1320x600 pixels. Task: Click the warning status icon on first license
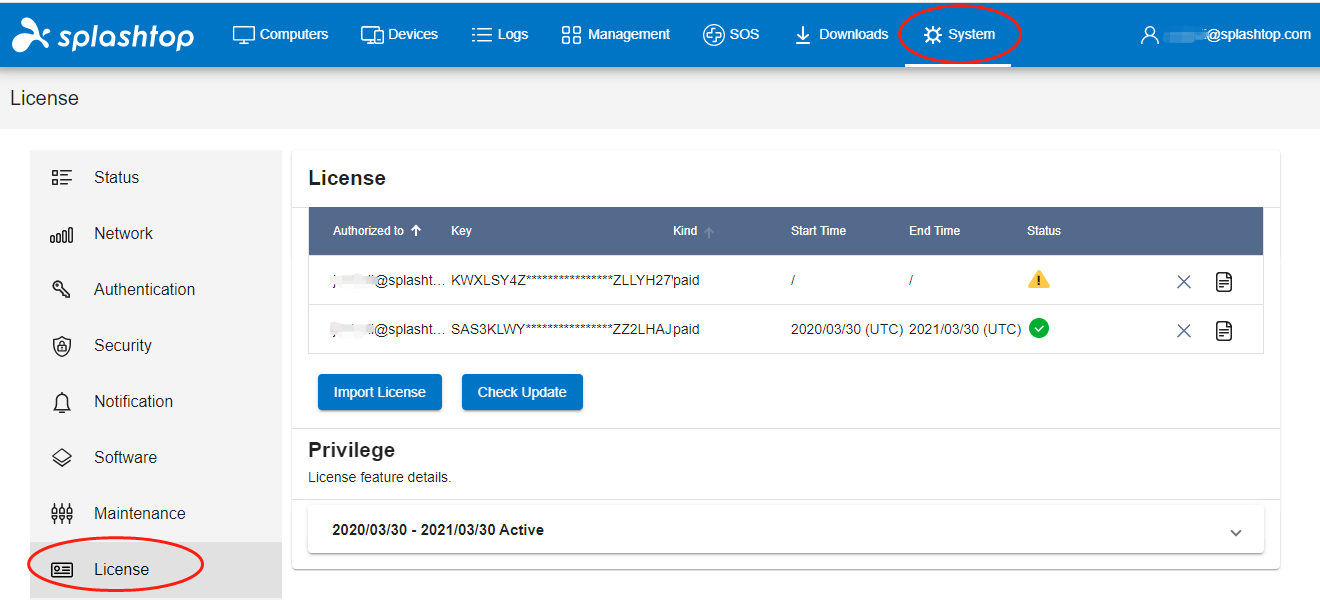(x=1038, y=280)
